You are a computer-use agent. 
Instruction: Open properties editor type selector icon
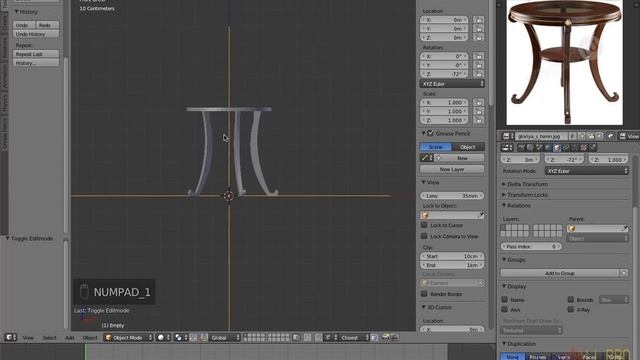click(x=507, y=148)
